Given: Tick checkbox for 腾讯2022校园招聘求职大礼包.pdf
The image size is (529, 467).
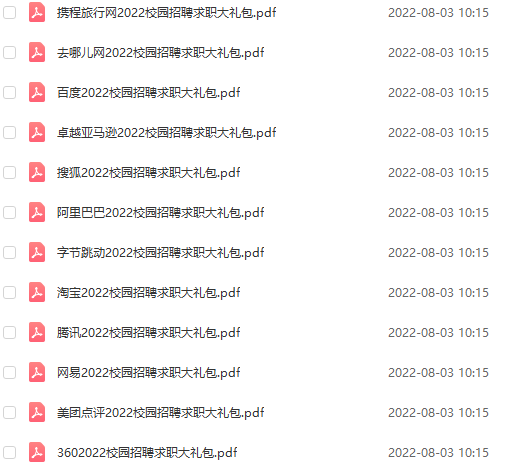Looking at the screenshot, I should (9, 332).
